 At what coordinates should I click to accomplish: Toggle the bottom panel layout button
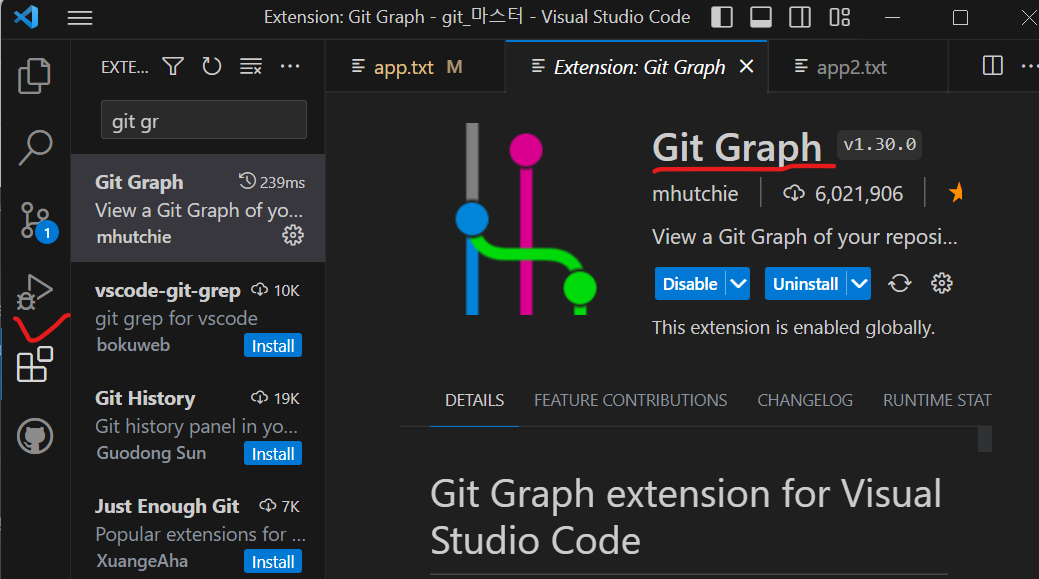(761, 17)
